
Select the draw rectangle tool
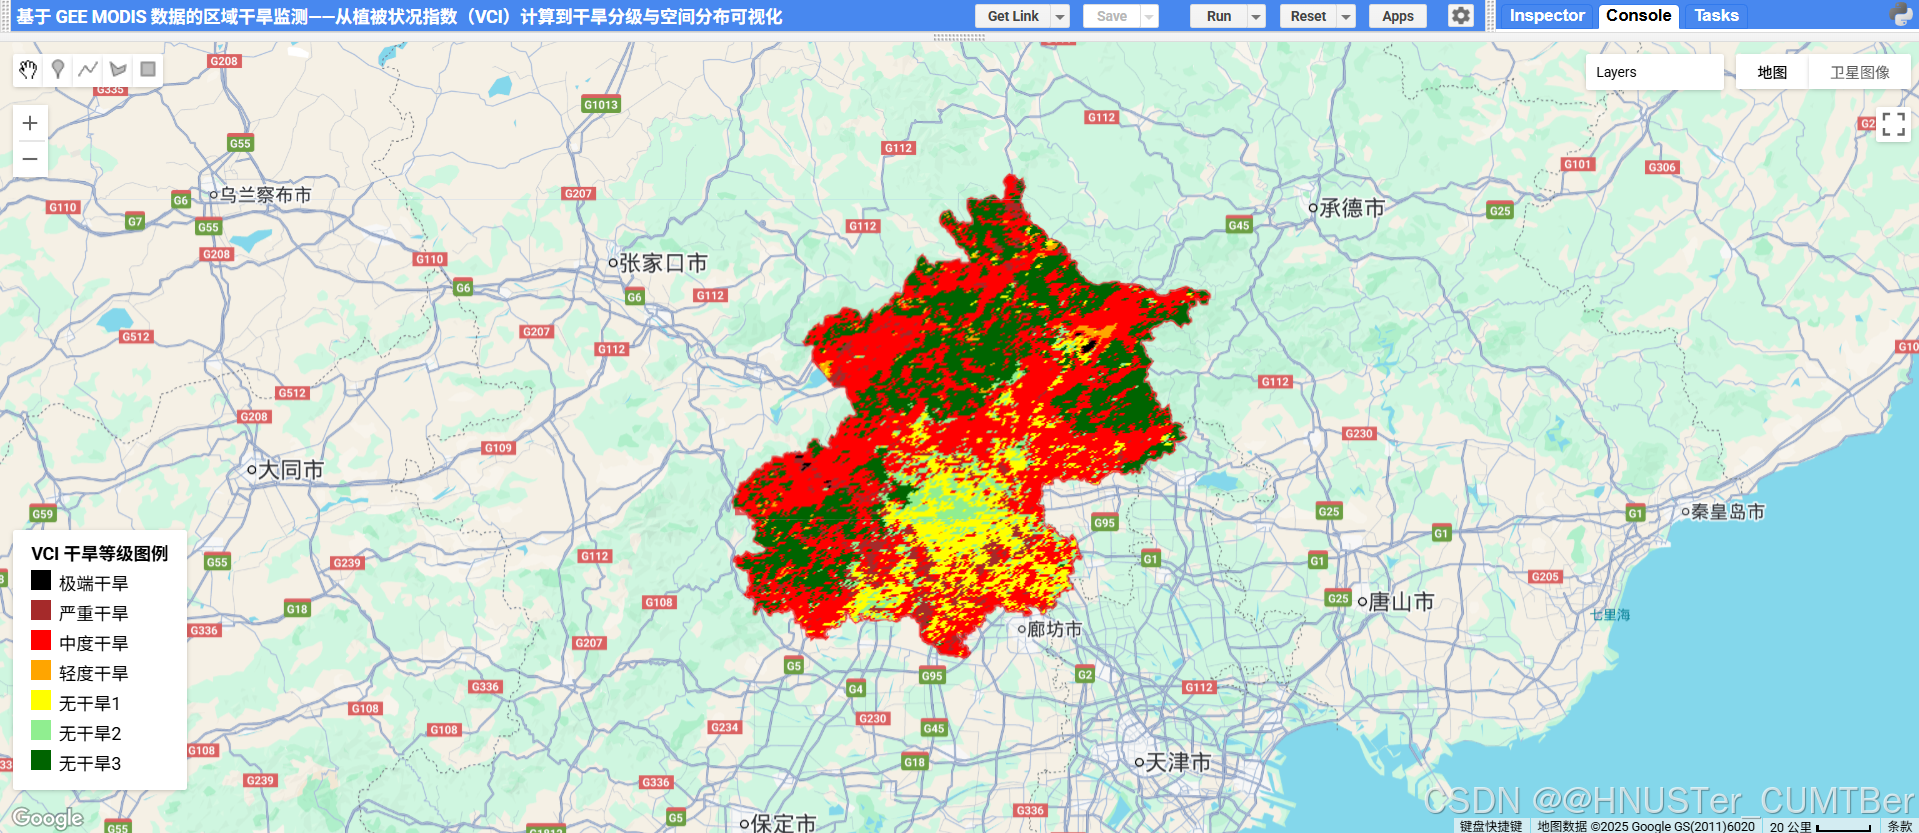pyautogui.click(x=148, y=69)
